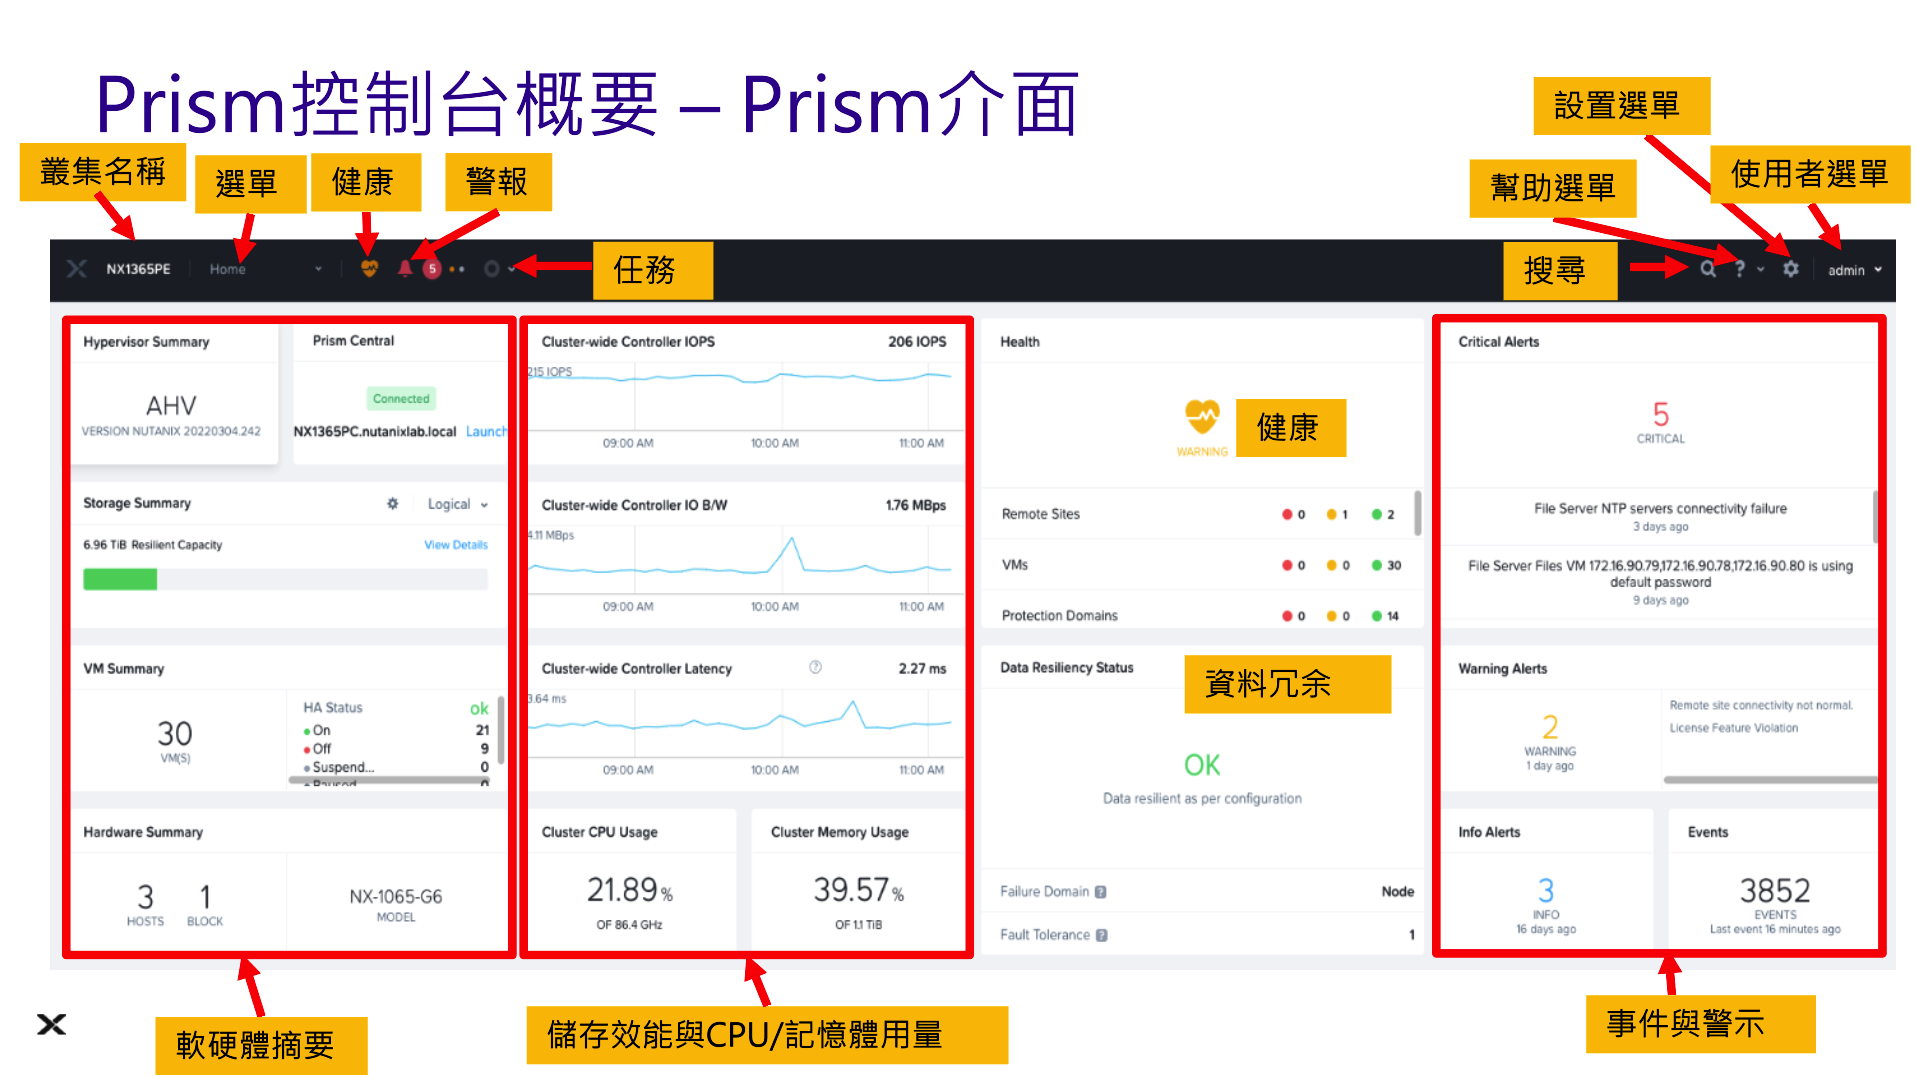Click the search magnifier icon
This screenshot has width=1917, height=1078.
(1708, 269)
